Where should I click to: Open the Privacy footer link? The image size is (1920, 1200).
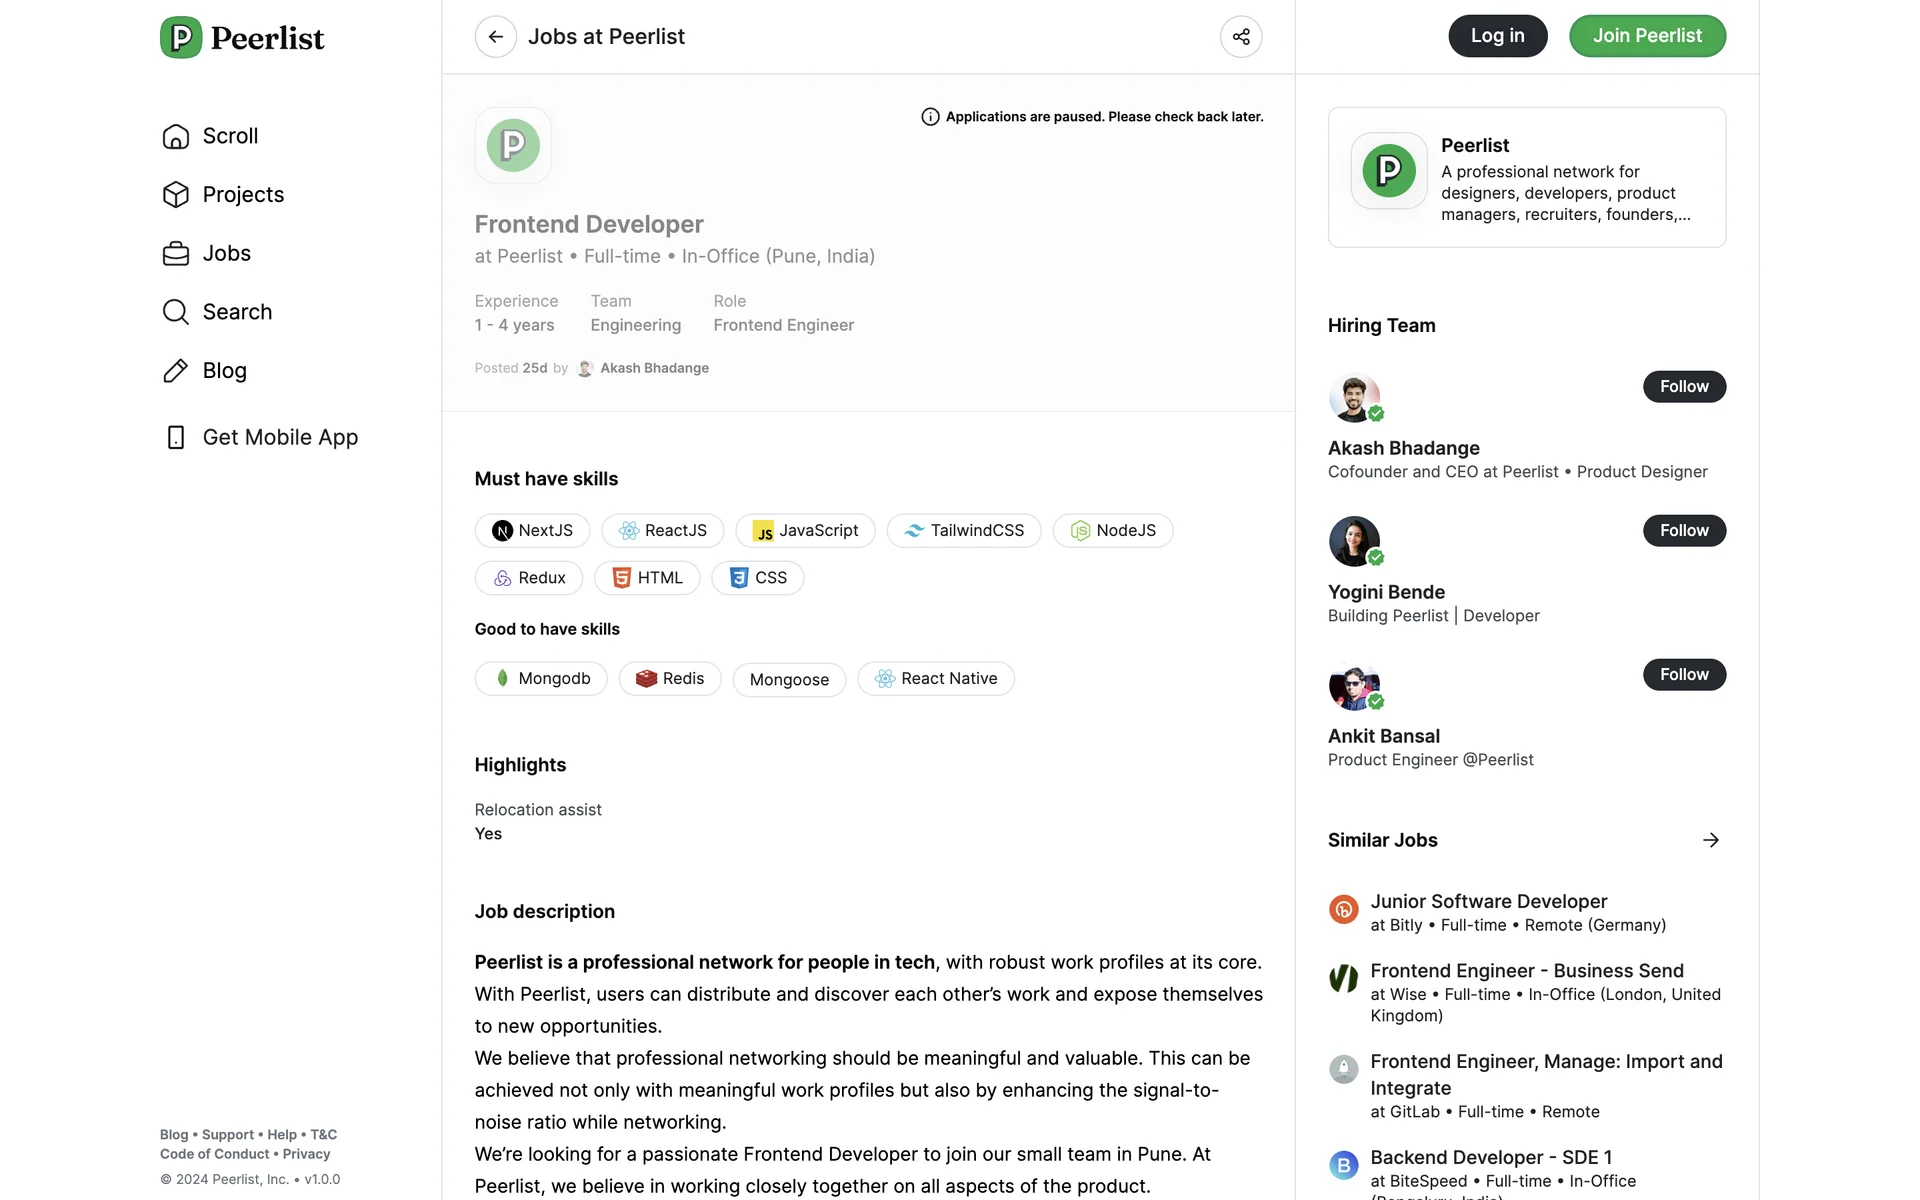[306, 1154]
